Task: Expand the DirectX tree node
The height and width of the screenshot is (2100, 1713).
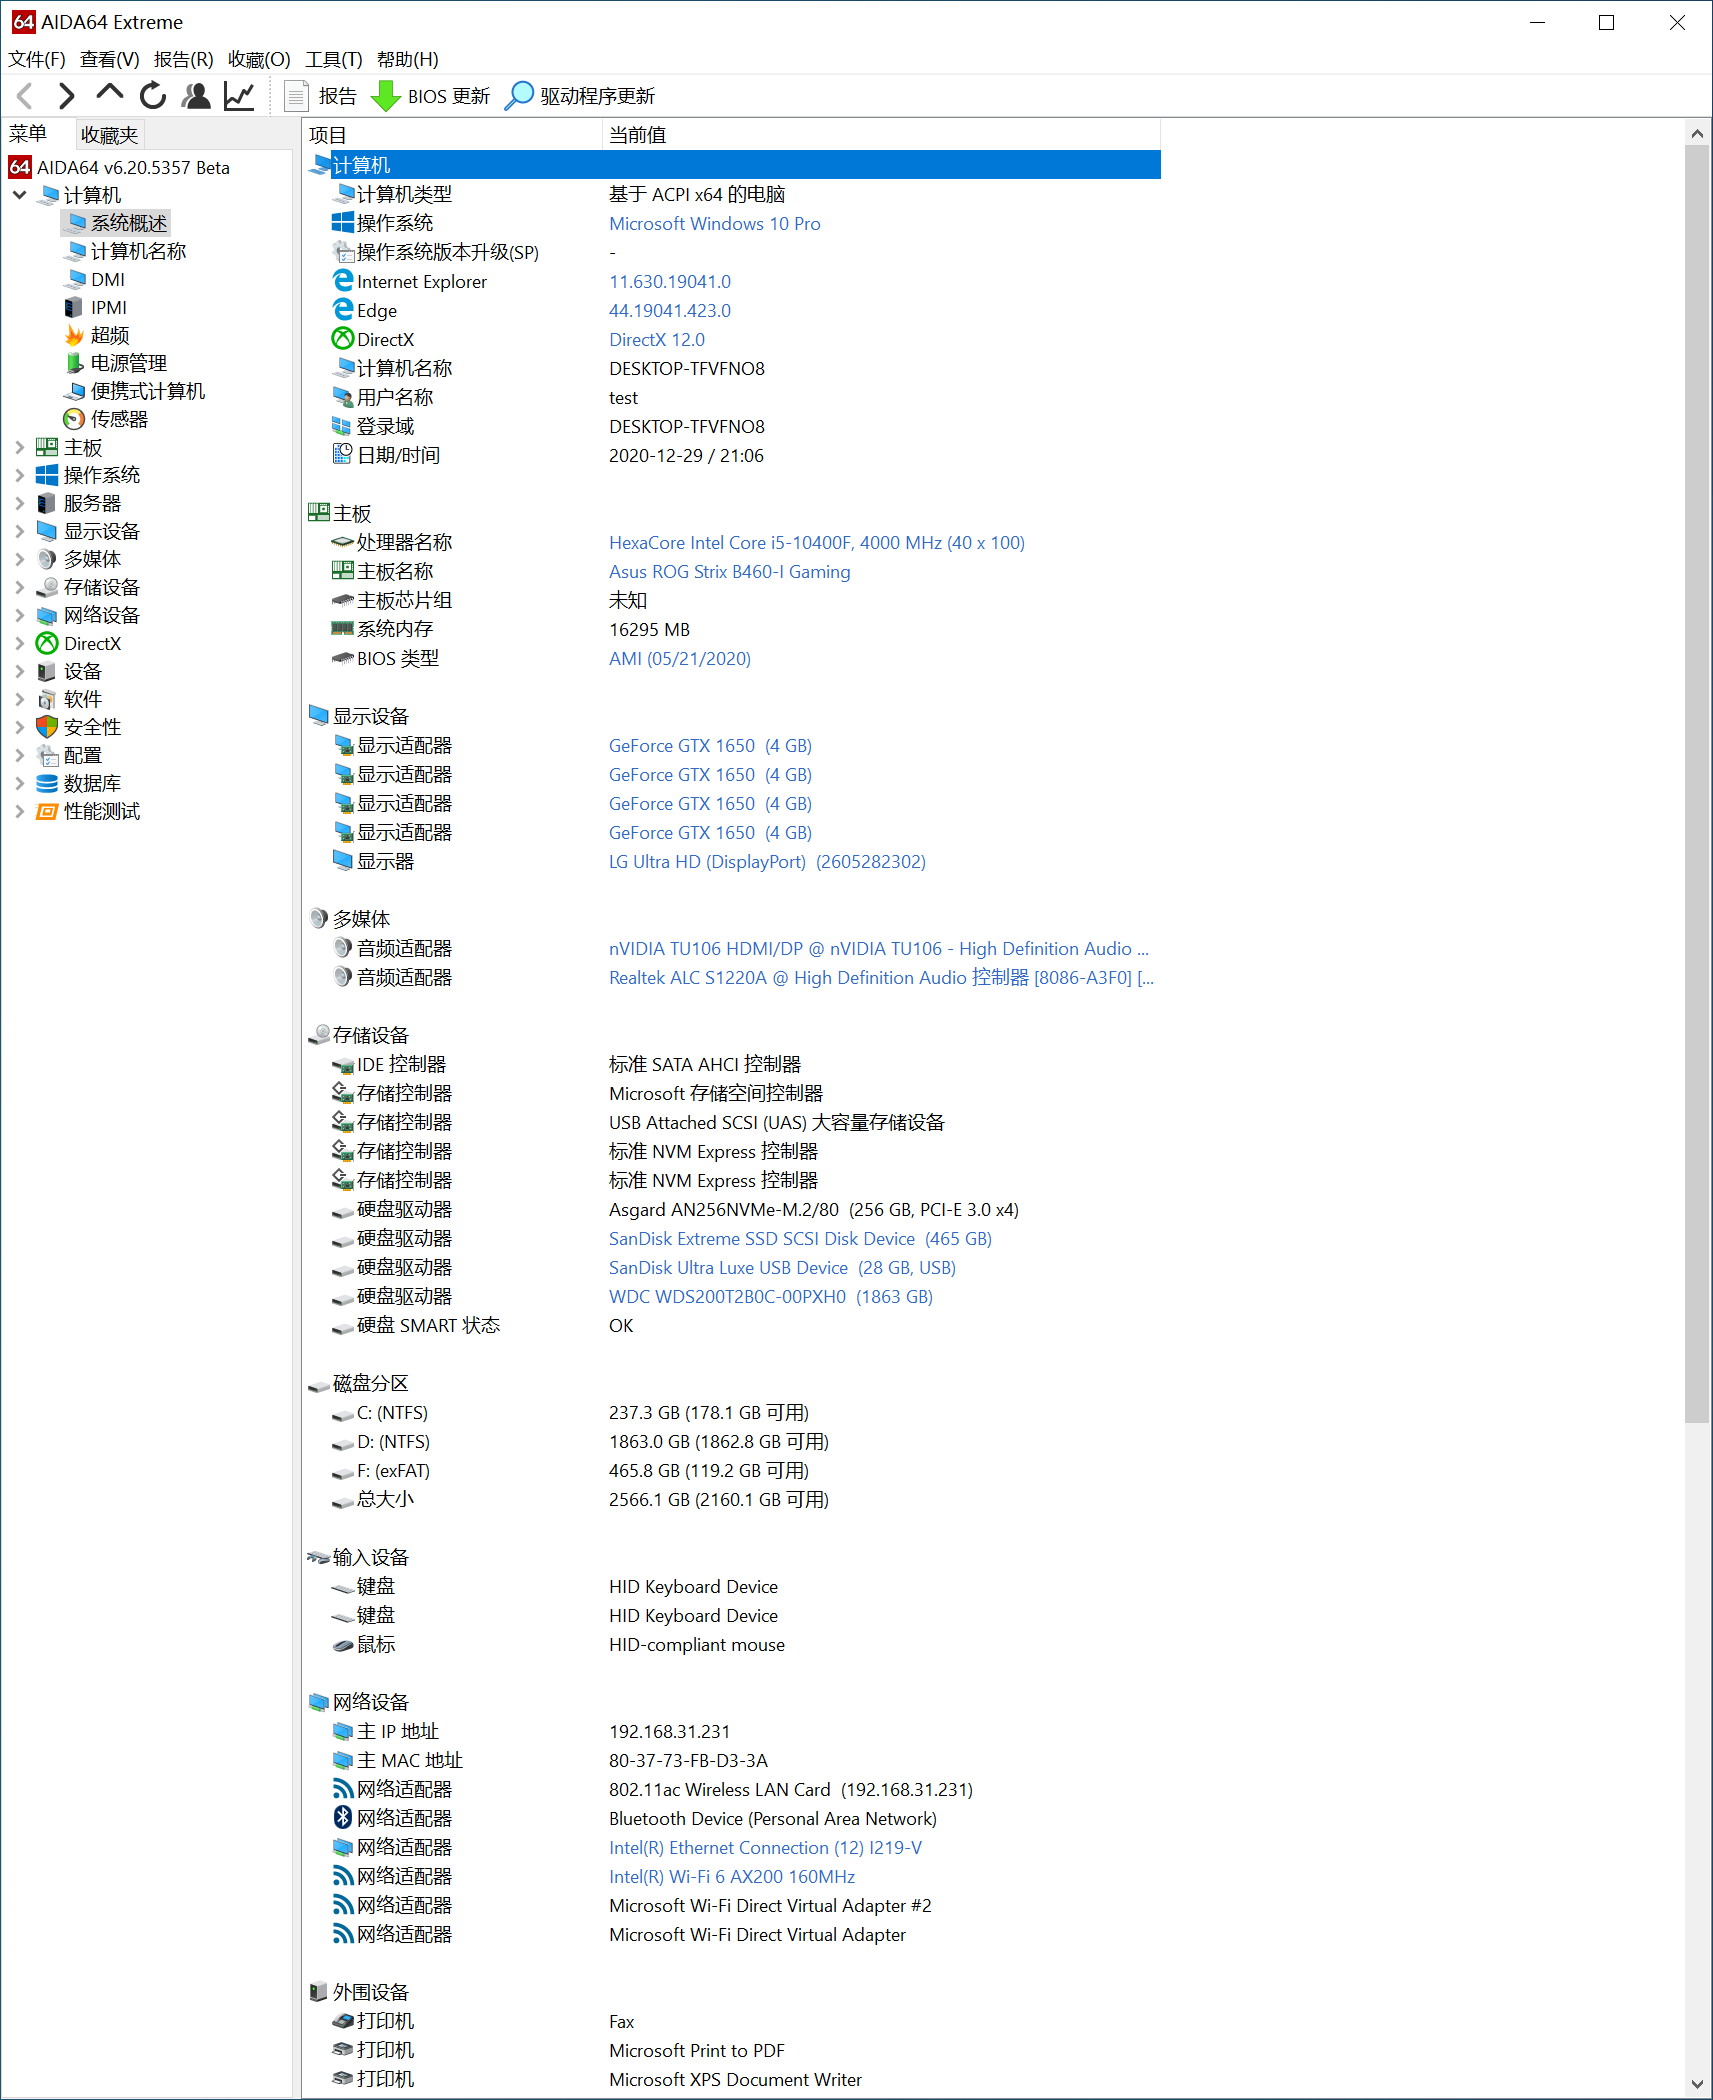Action: tap(19, 643)
